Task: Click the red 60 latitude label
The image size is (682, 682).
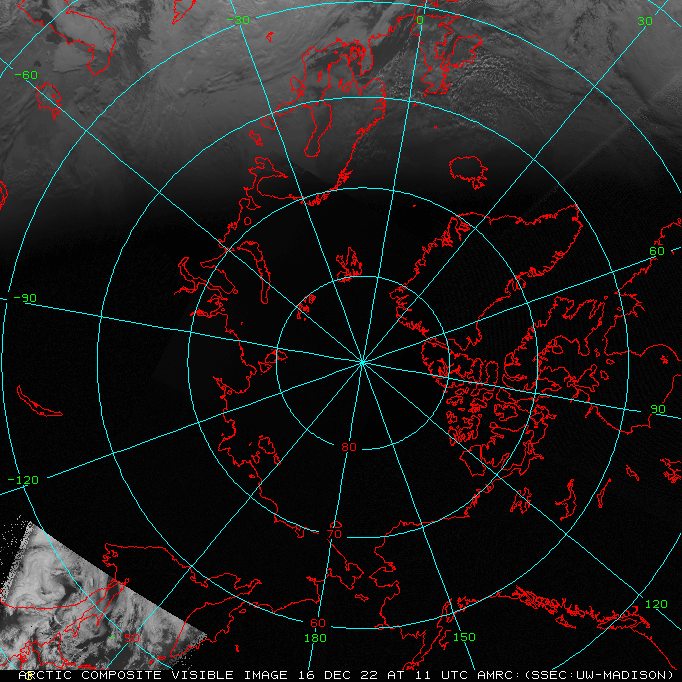Action: coord(318,623)
